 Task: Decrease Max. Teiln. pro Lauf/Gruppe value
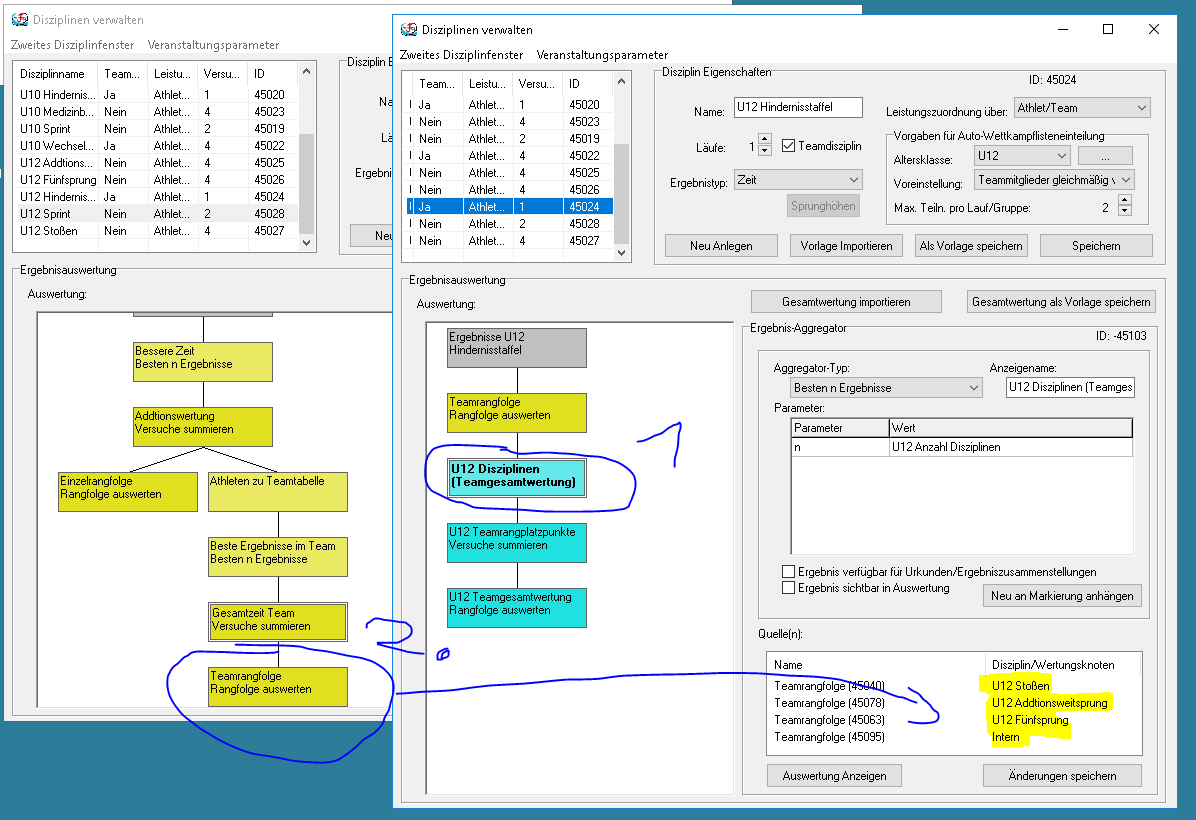(1124, 211)
